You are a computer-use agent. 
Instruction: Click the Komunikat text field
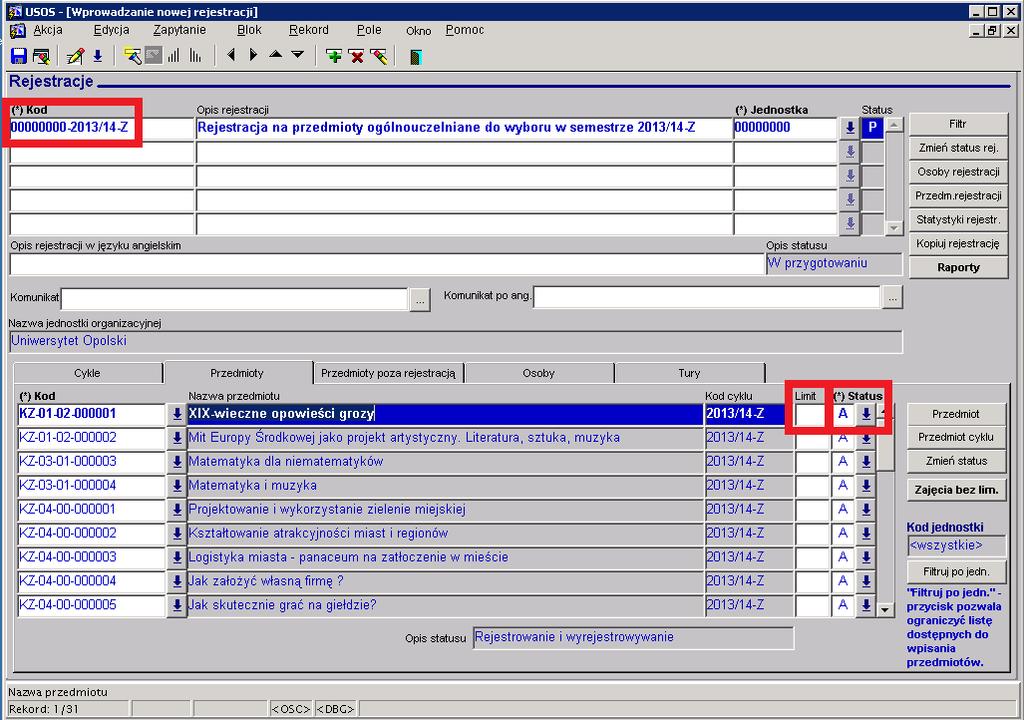point(234,299)
